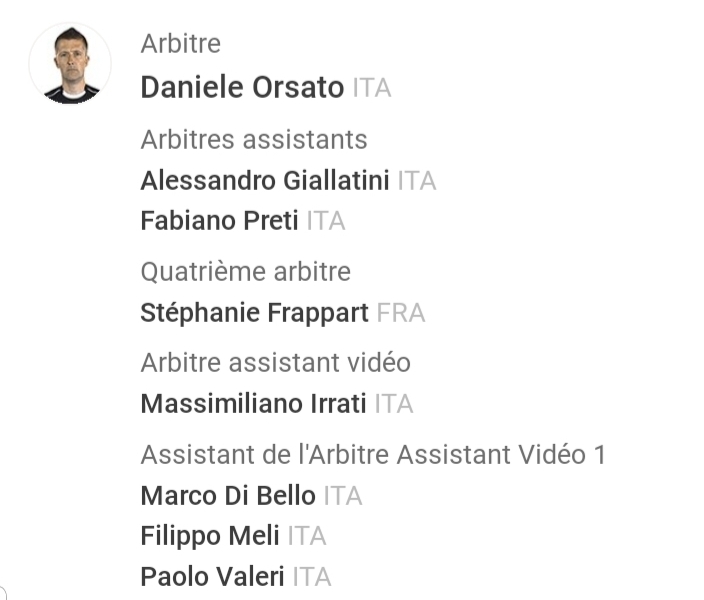This screenshot has width=704, height=600.
Task: Click the "Arbitre assistant vidéo" heading
Action: coord(275,362)
